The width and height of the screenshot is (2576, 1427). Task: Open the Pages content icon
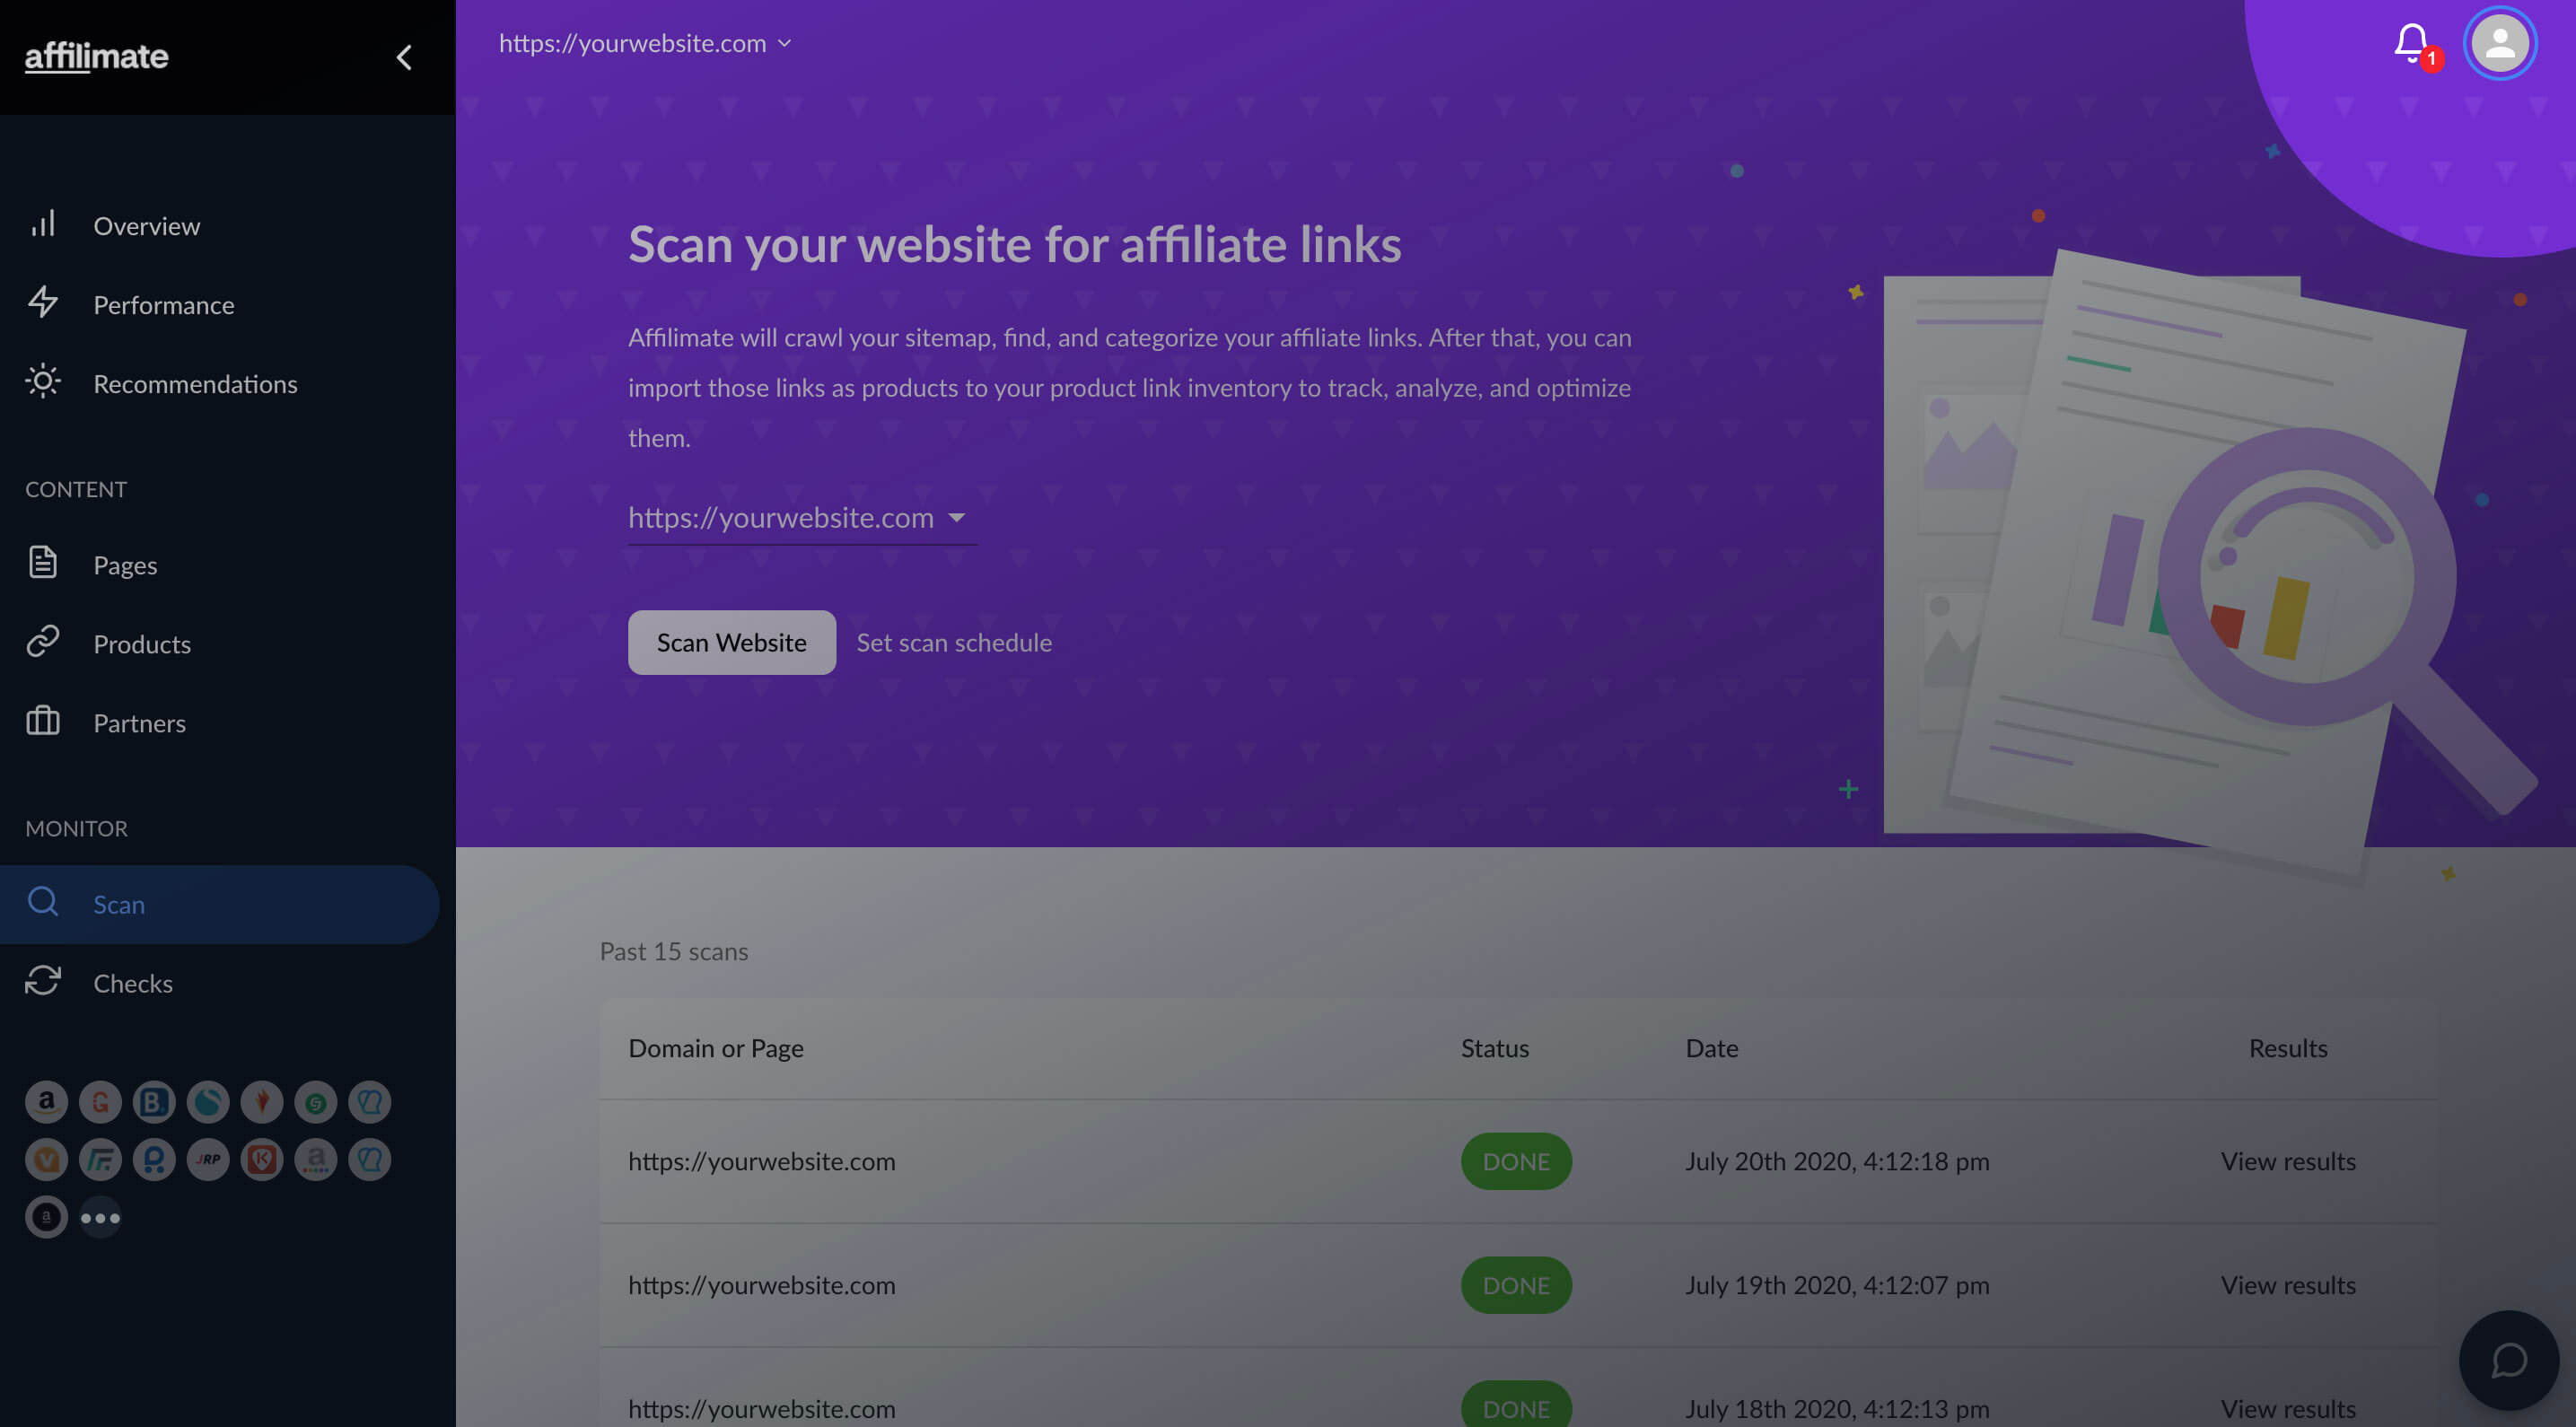42,565
